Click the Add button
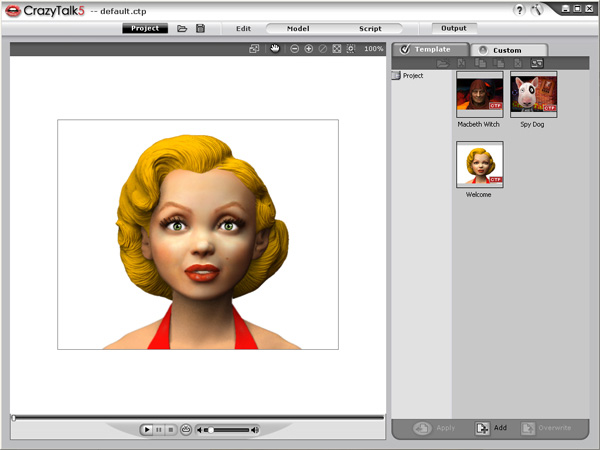Viewport: 600px width, 450px height. [x=491, y=427]
